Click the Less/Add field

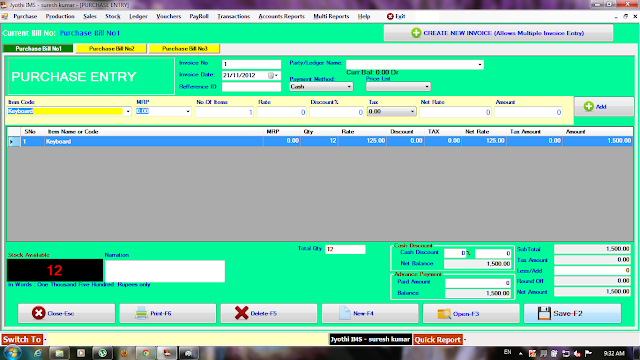(592, 270)
